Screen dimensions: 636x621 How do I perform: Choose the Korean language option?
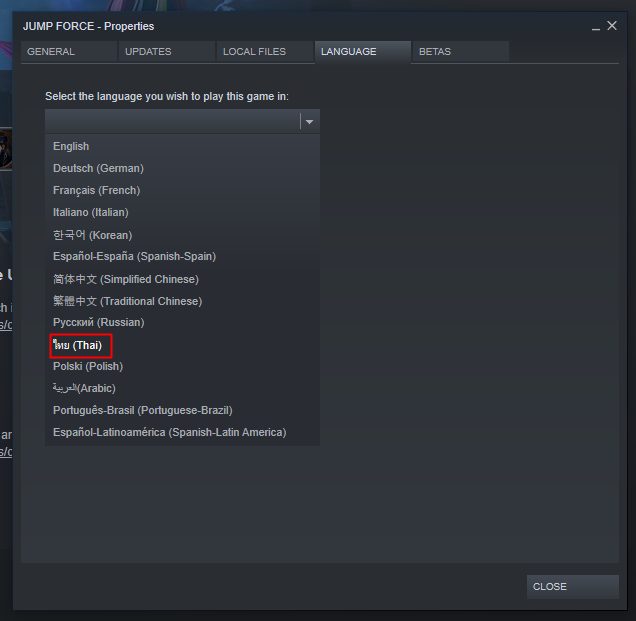(183, 235)
